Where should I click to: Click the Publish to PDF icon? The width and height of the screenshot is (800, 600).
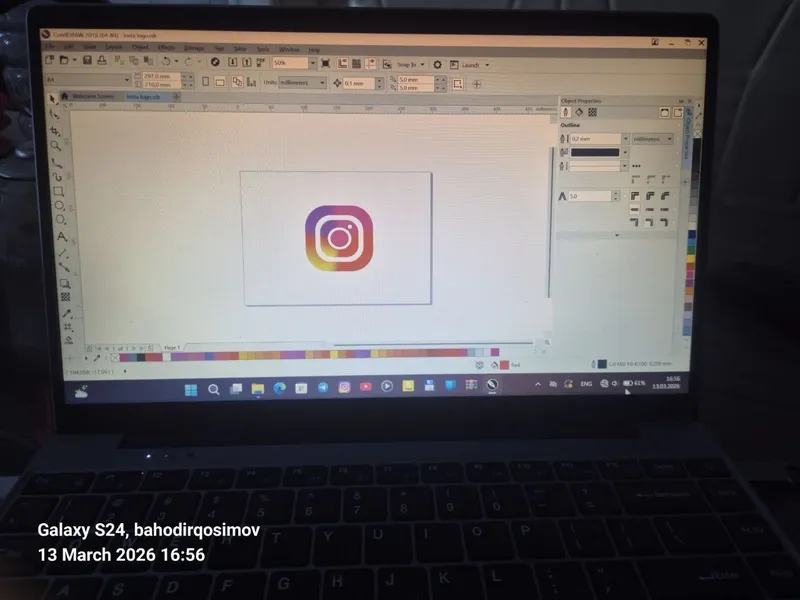[261, 62]
